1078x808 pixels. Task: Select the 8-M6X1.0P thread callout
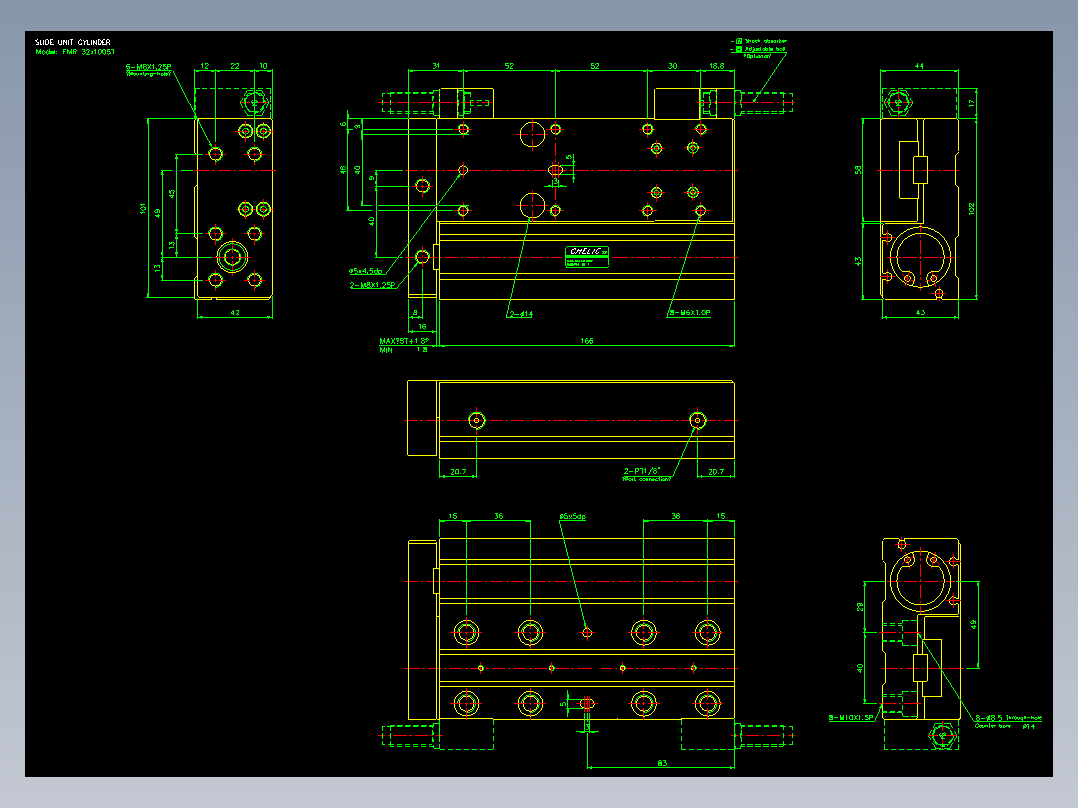[690, 312]
